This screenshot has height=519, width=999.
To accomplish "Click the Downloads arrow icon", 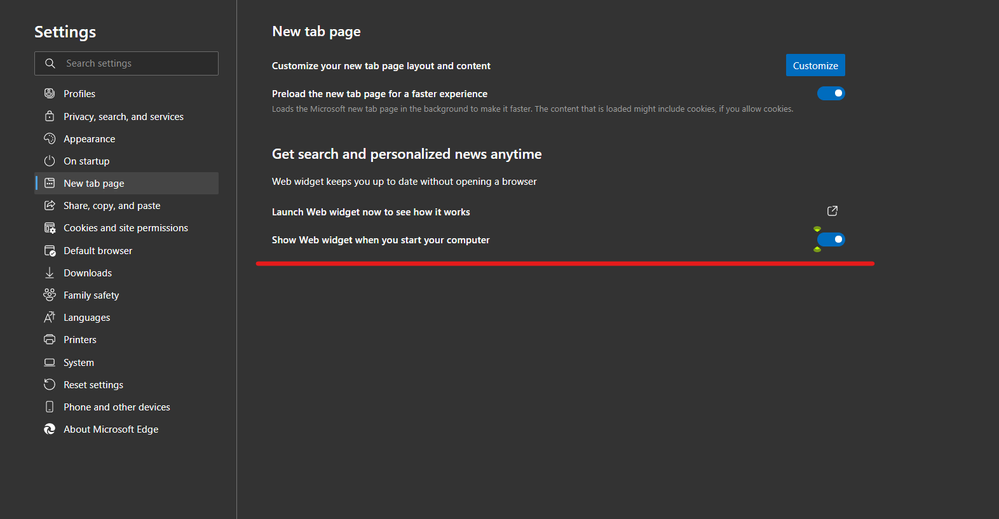I will (x=50, y=273).
